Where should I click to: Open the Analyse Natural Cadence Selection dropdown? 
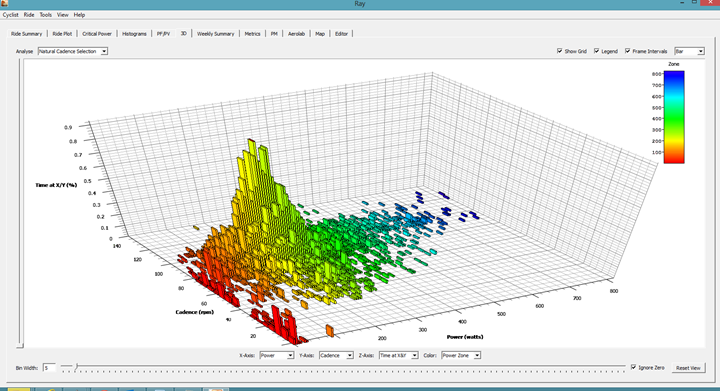click(73, 51)
